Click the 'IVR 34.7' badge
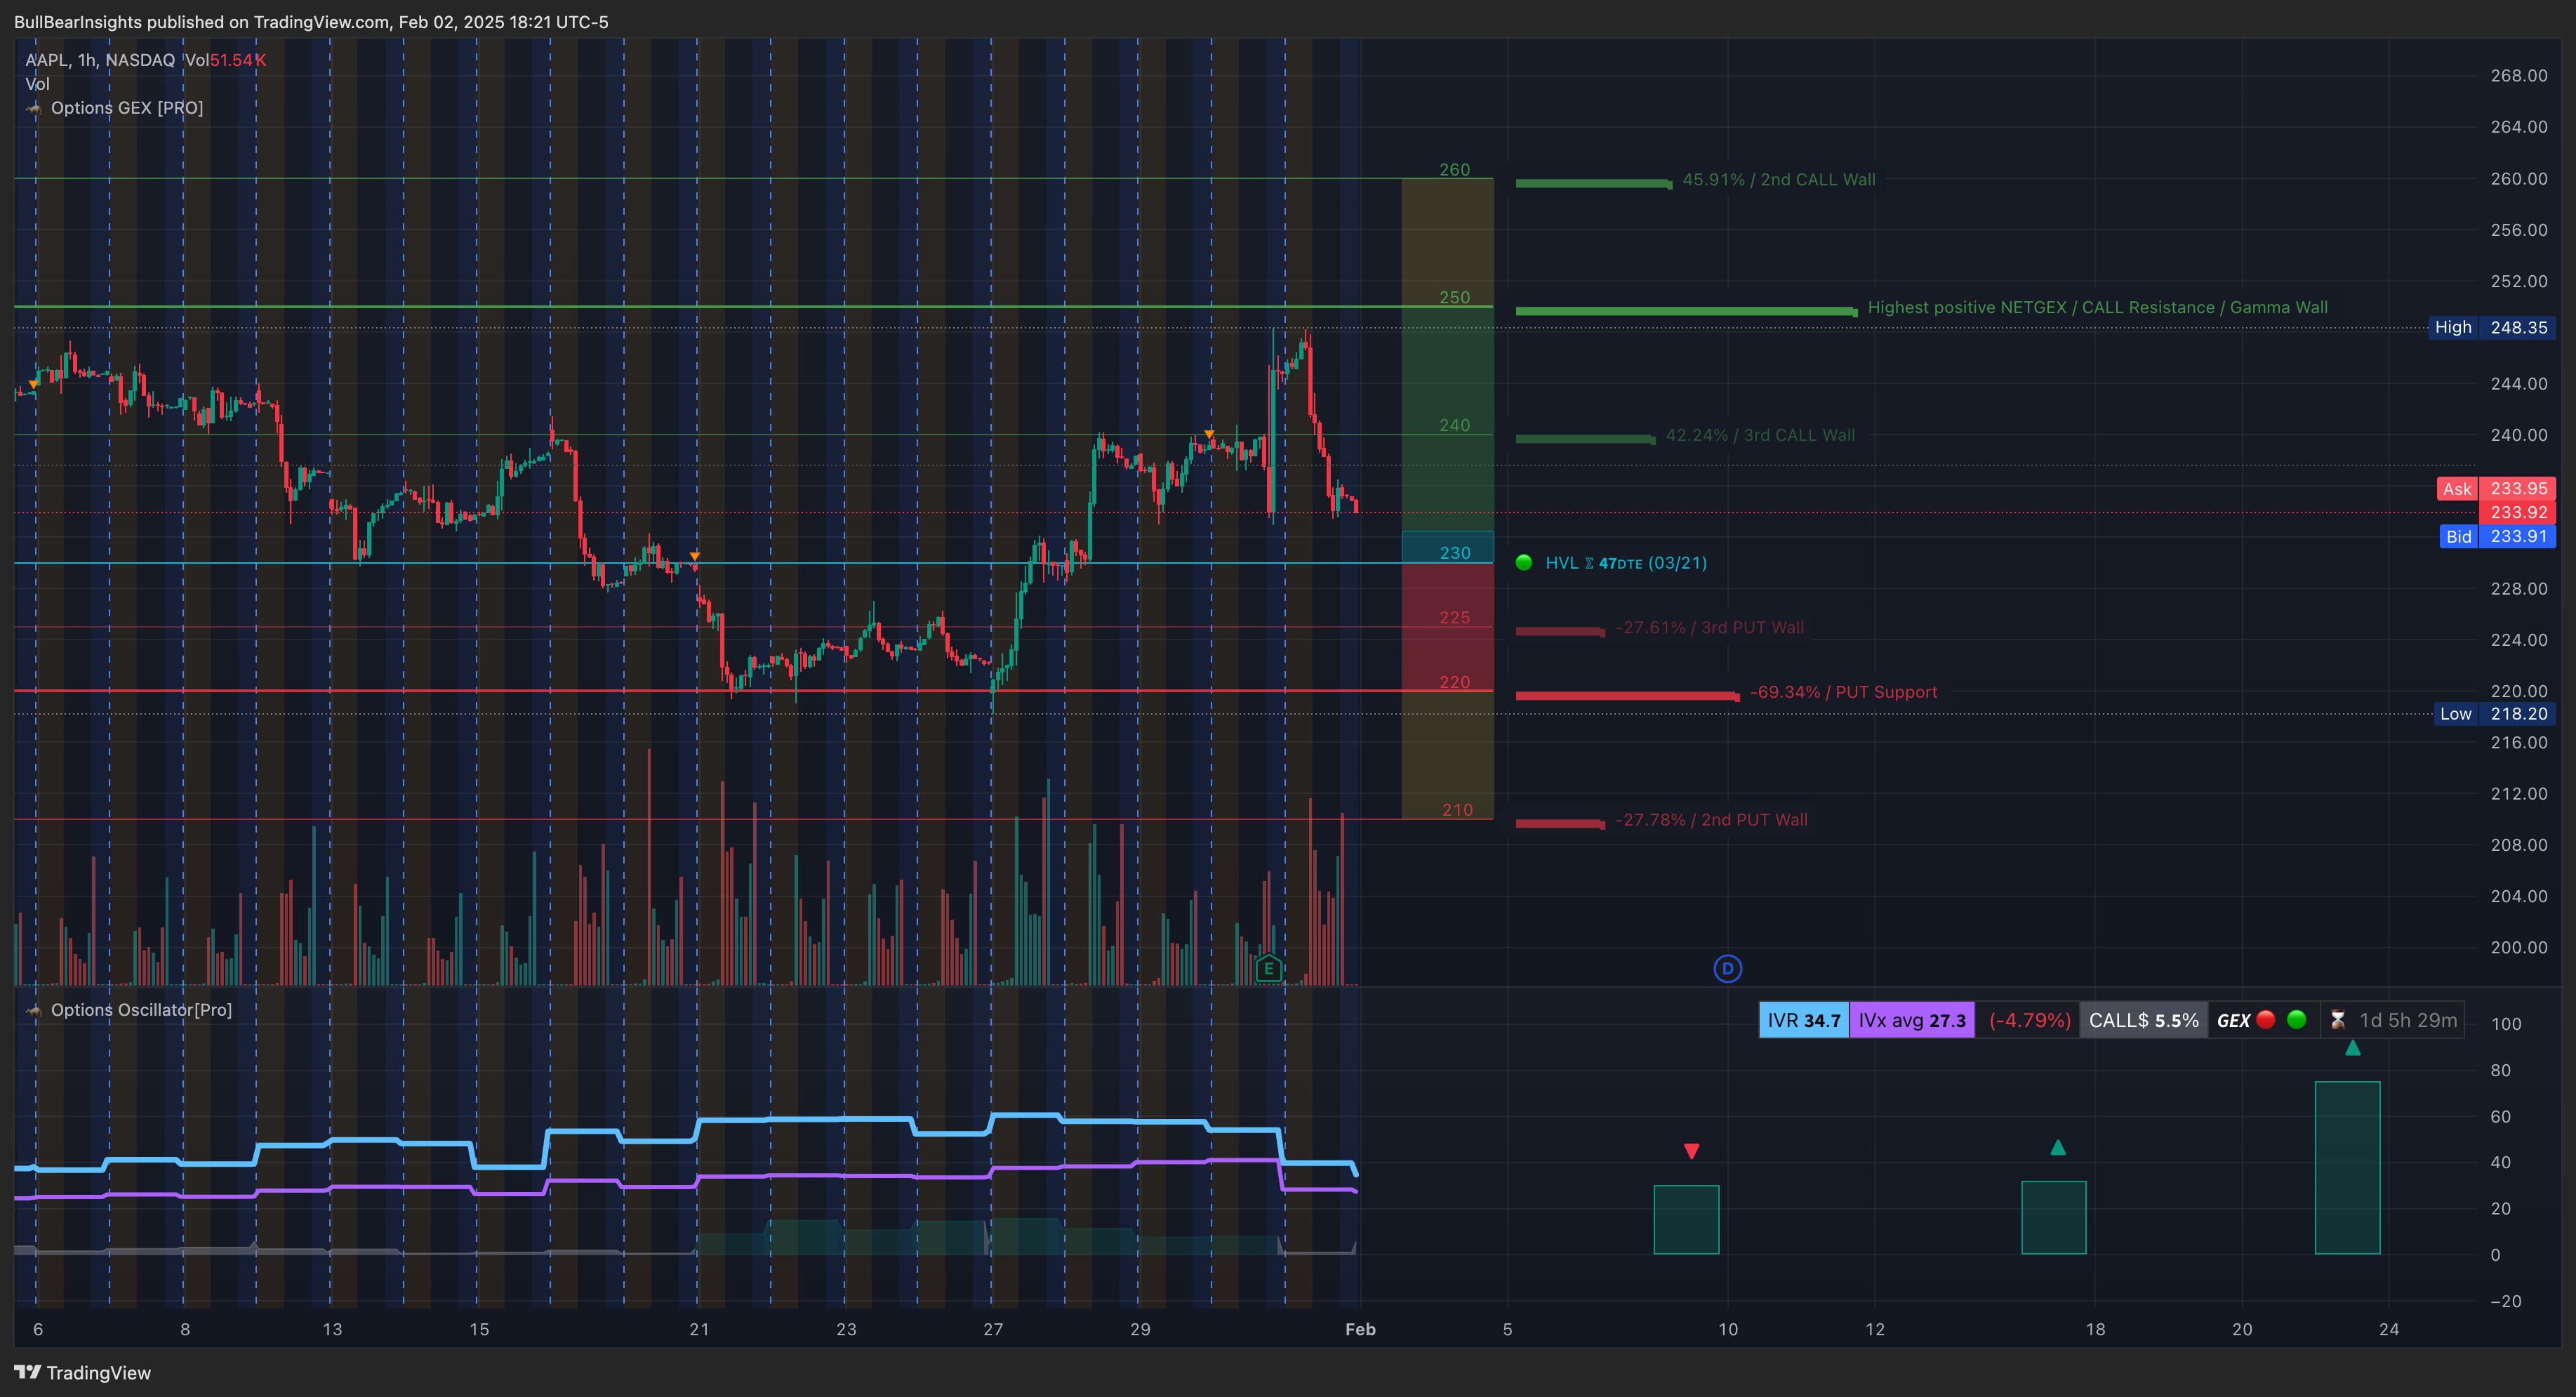The image size is (2576, 1397). [1804, 1020]
